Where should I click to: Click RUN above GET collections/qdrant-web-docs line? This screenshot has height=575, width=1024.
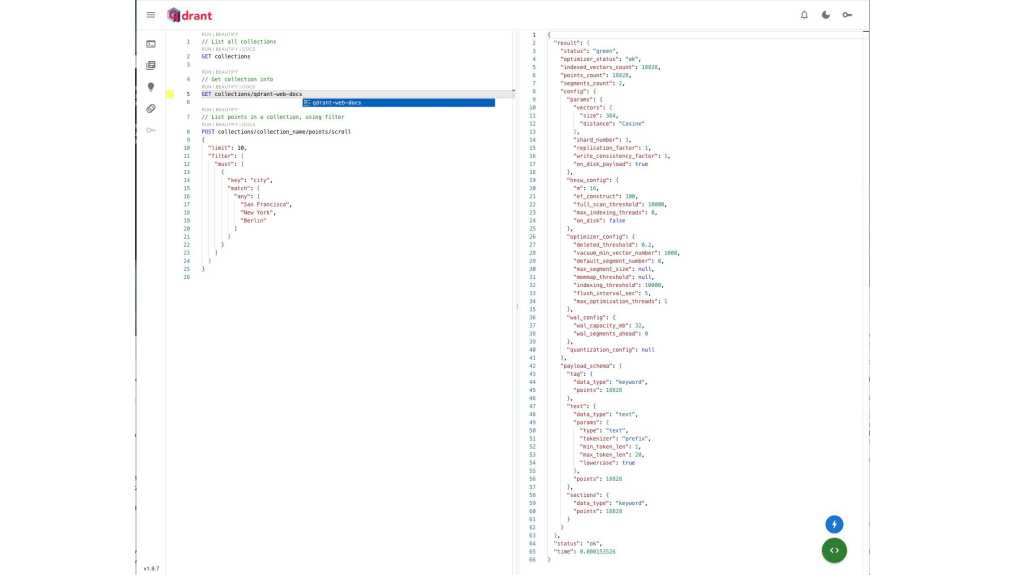tap(205, 87)
